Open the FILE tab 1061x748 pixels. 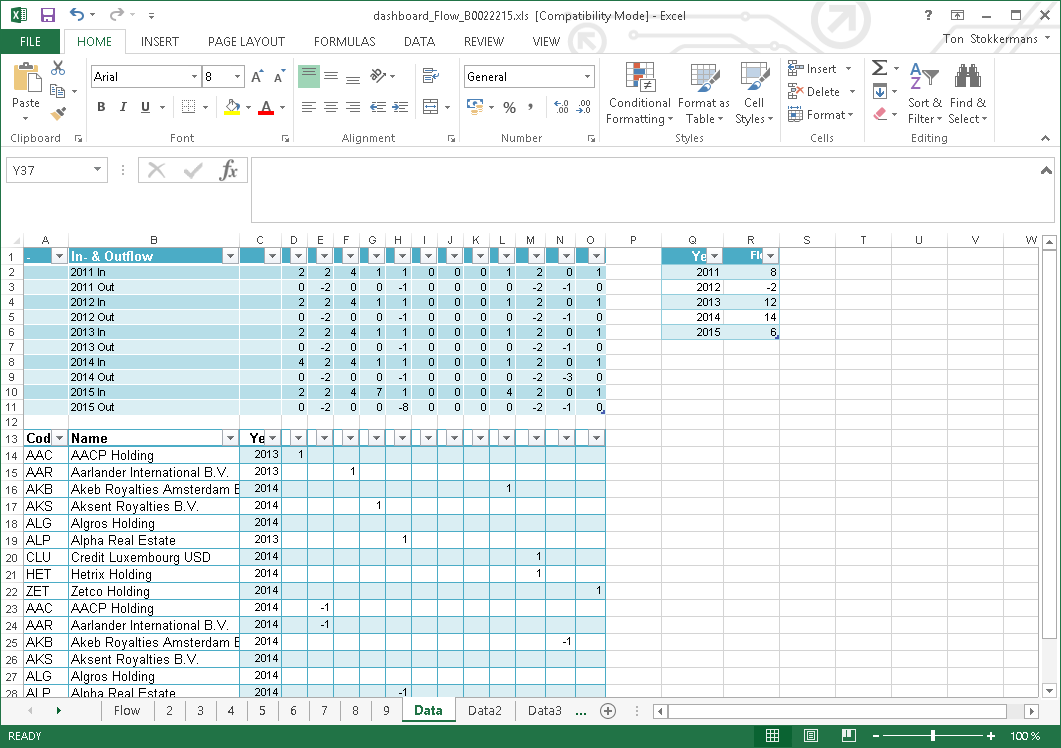point(30,41)
